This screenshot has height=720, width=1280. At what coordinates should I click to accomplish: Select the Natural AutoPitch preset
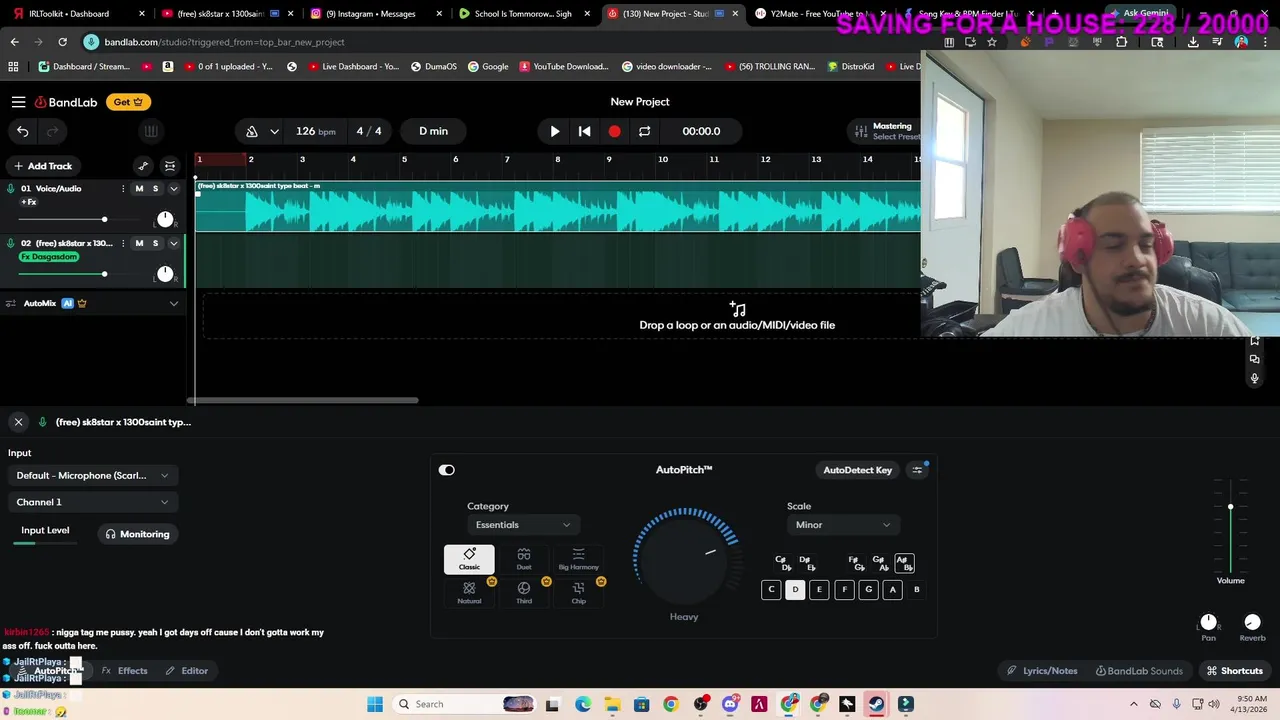[469, 593]
